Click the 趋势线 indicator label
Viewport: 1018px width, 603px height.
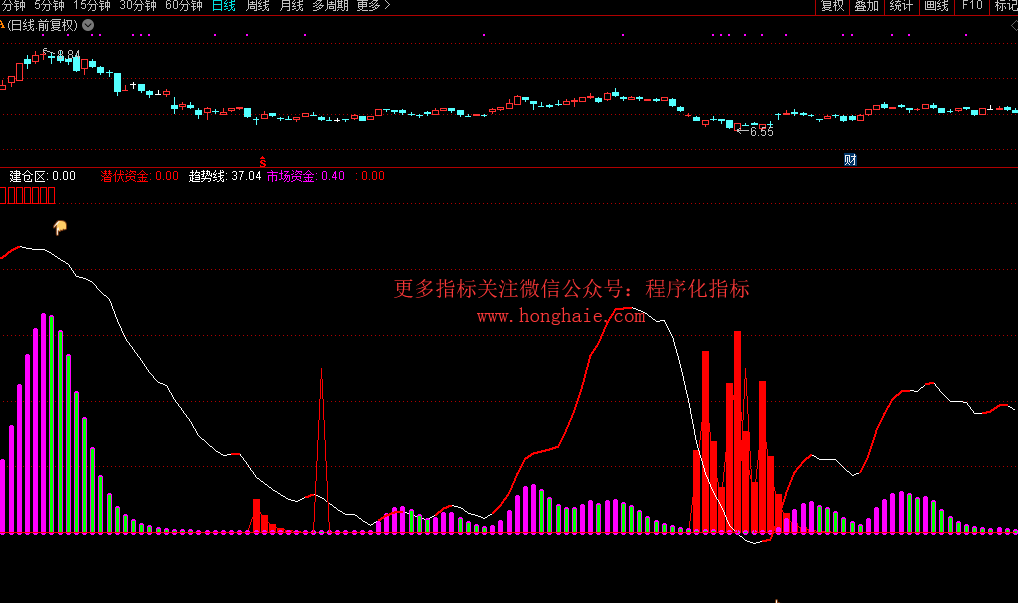pyautogui.click(x=208, y=176)
